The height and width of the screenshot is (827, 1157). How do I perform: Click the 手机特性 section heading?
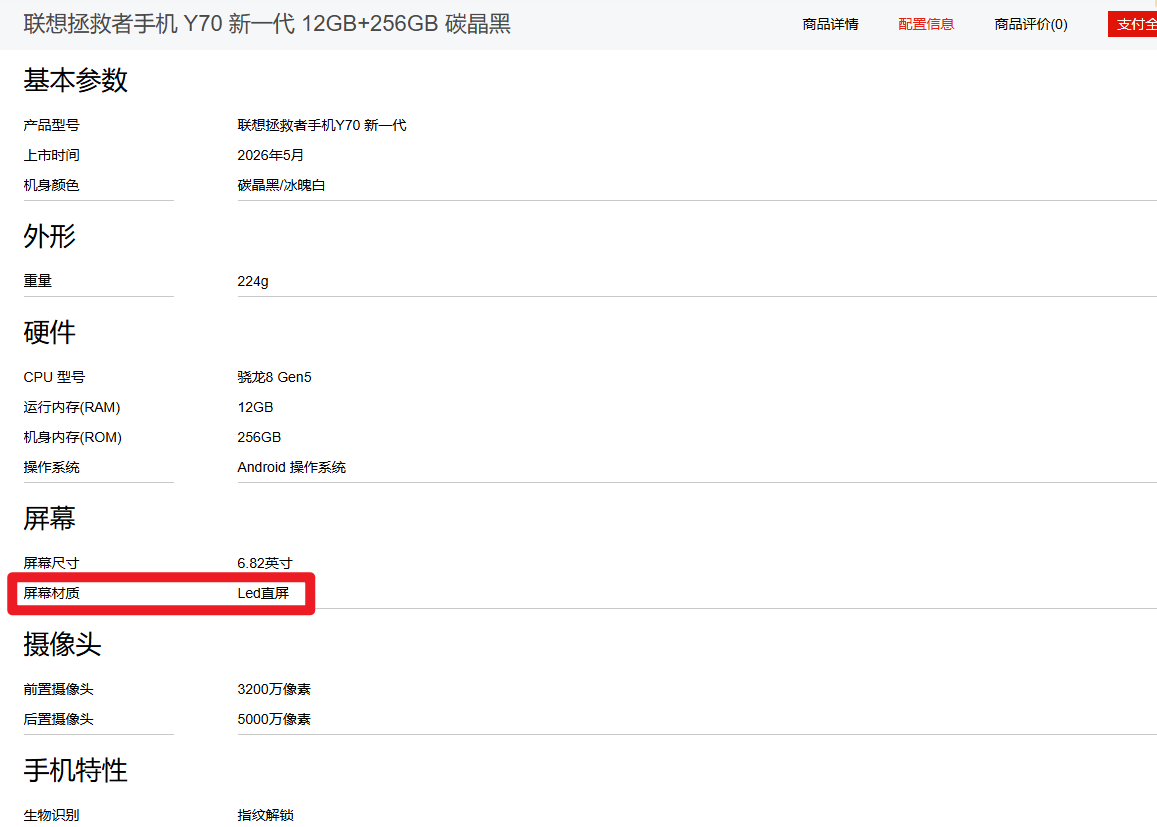pos(75,770)
